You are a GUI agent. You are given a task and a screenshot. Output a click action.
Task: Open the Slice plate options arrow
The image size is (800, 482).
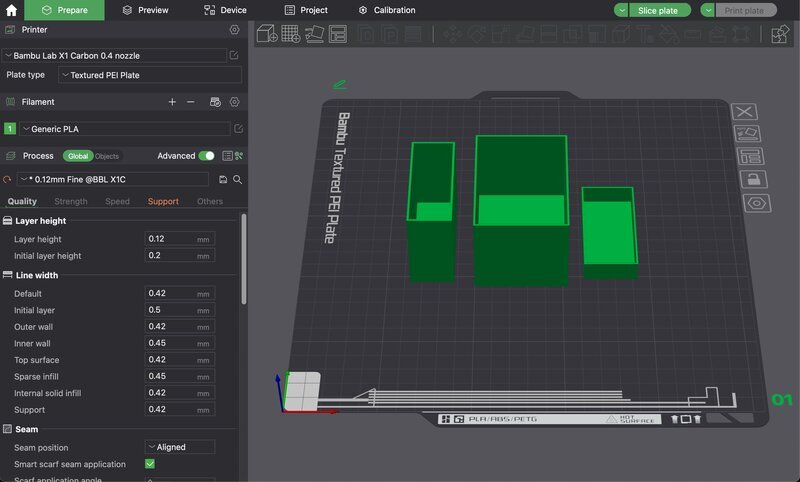coord(621,10)
